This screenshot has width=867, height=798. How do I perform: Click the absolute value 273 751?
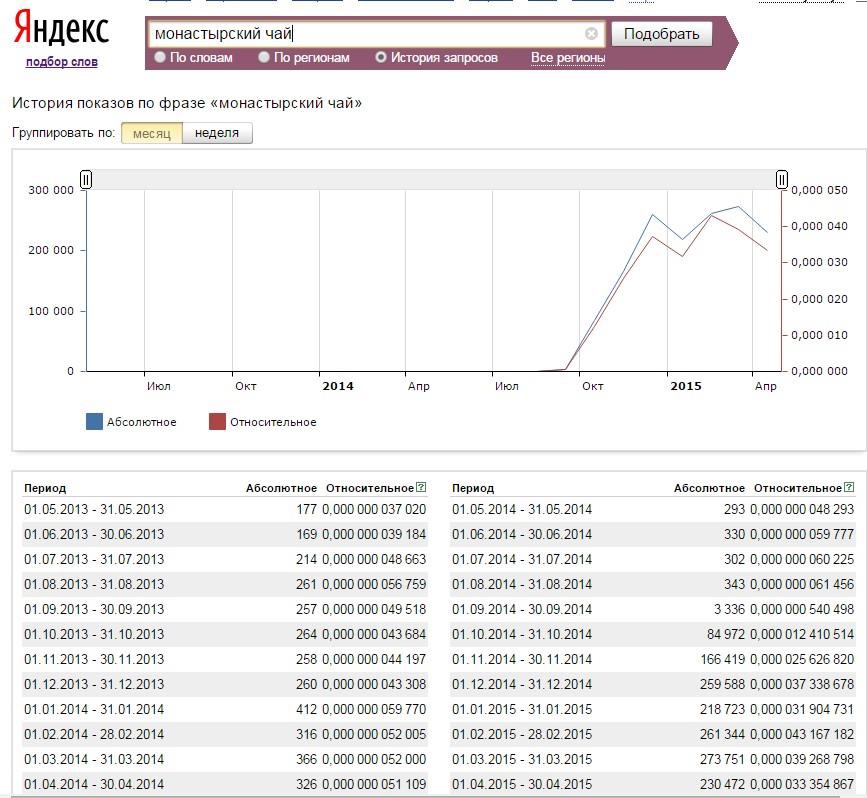coord(722,759)
